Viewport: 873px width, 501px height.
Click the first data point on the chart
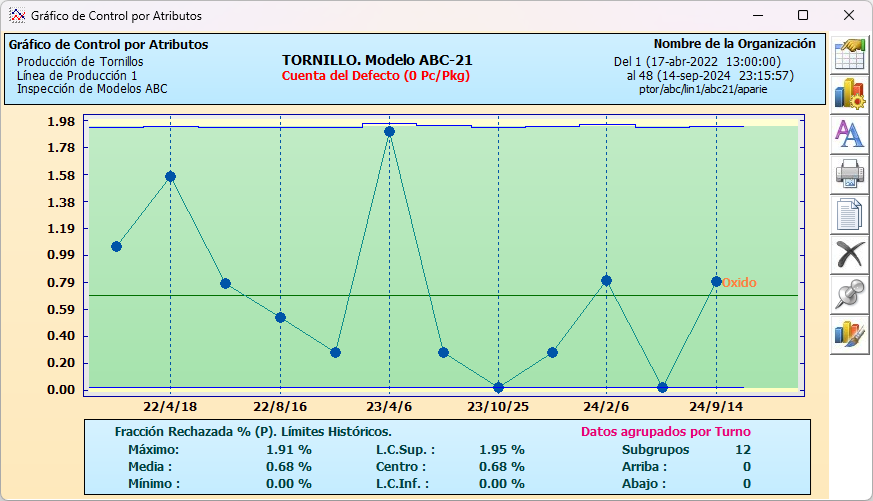tap(116, 246)
